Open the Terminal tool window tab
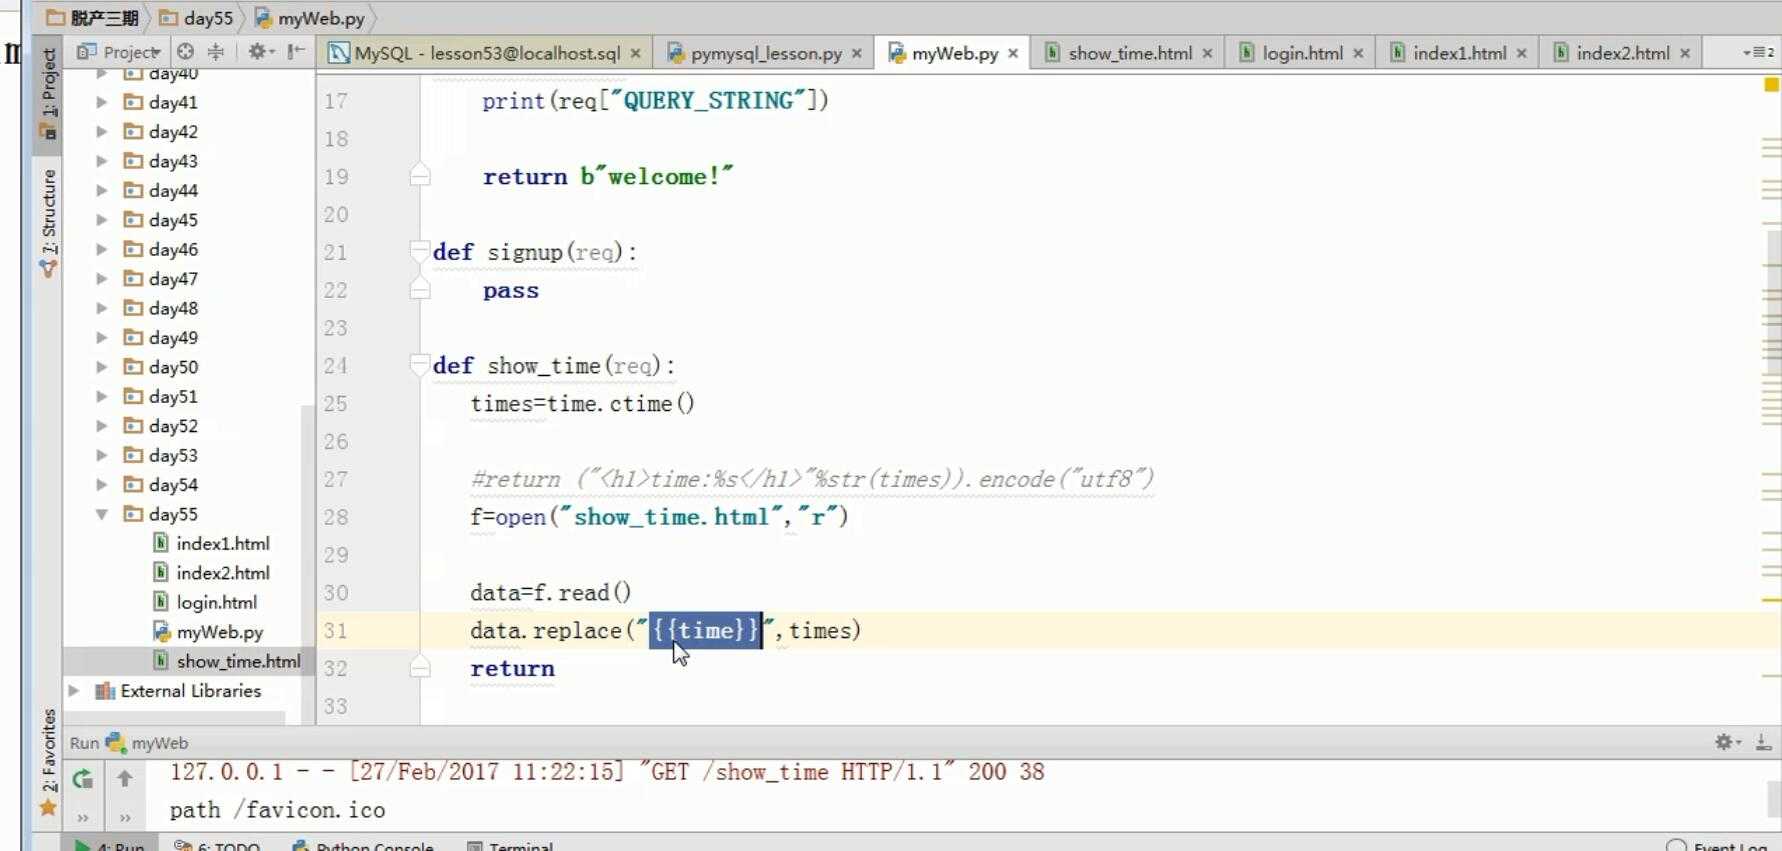This screenshot has width=1782, height=851. 510,846
